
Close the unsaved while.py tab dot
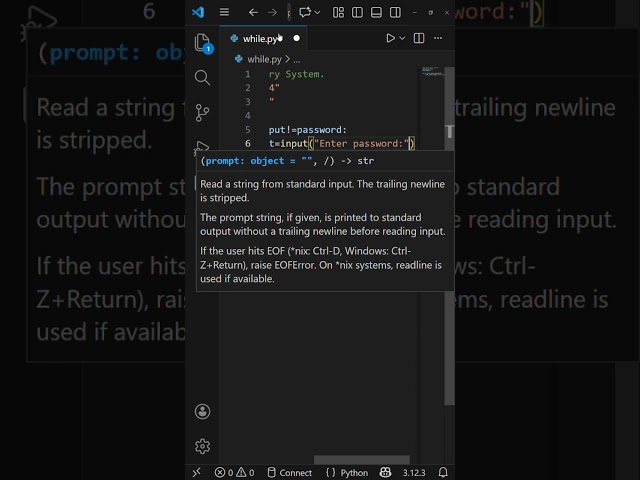pyautogui.click(x=297, y=38)
